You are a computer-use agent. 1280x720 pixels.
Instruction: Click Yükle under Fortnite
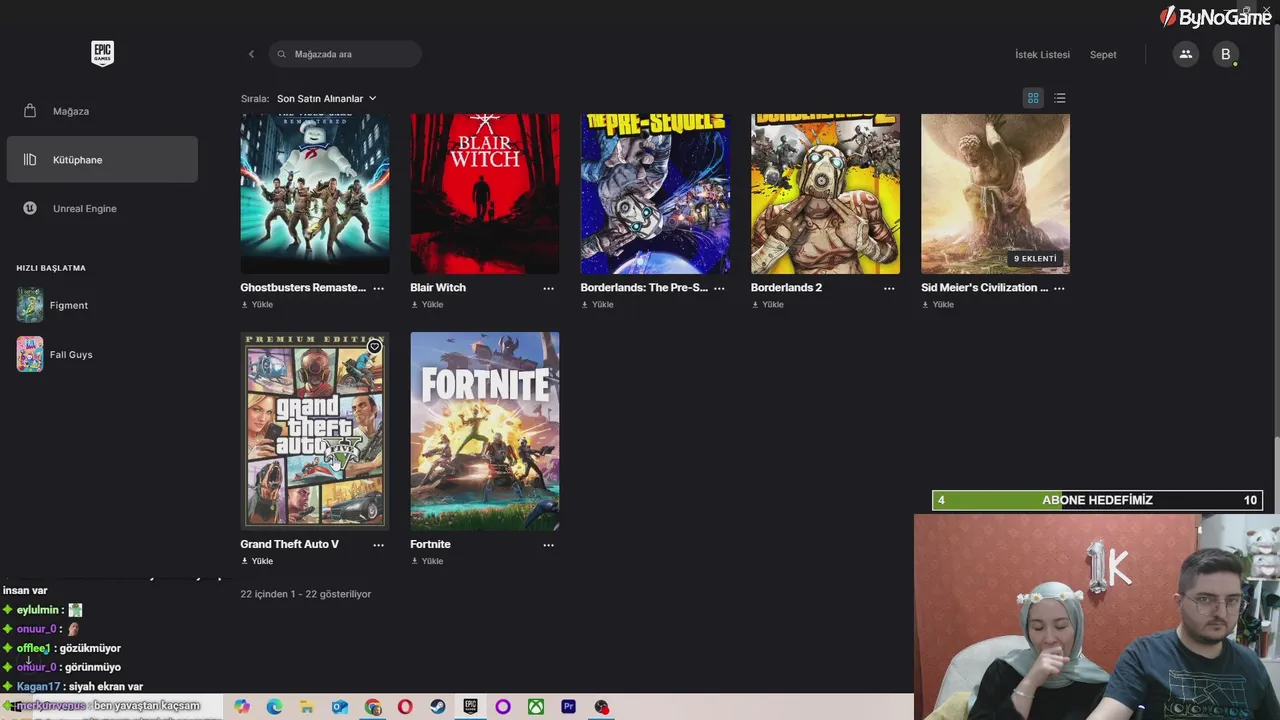pos(428,562)
